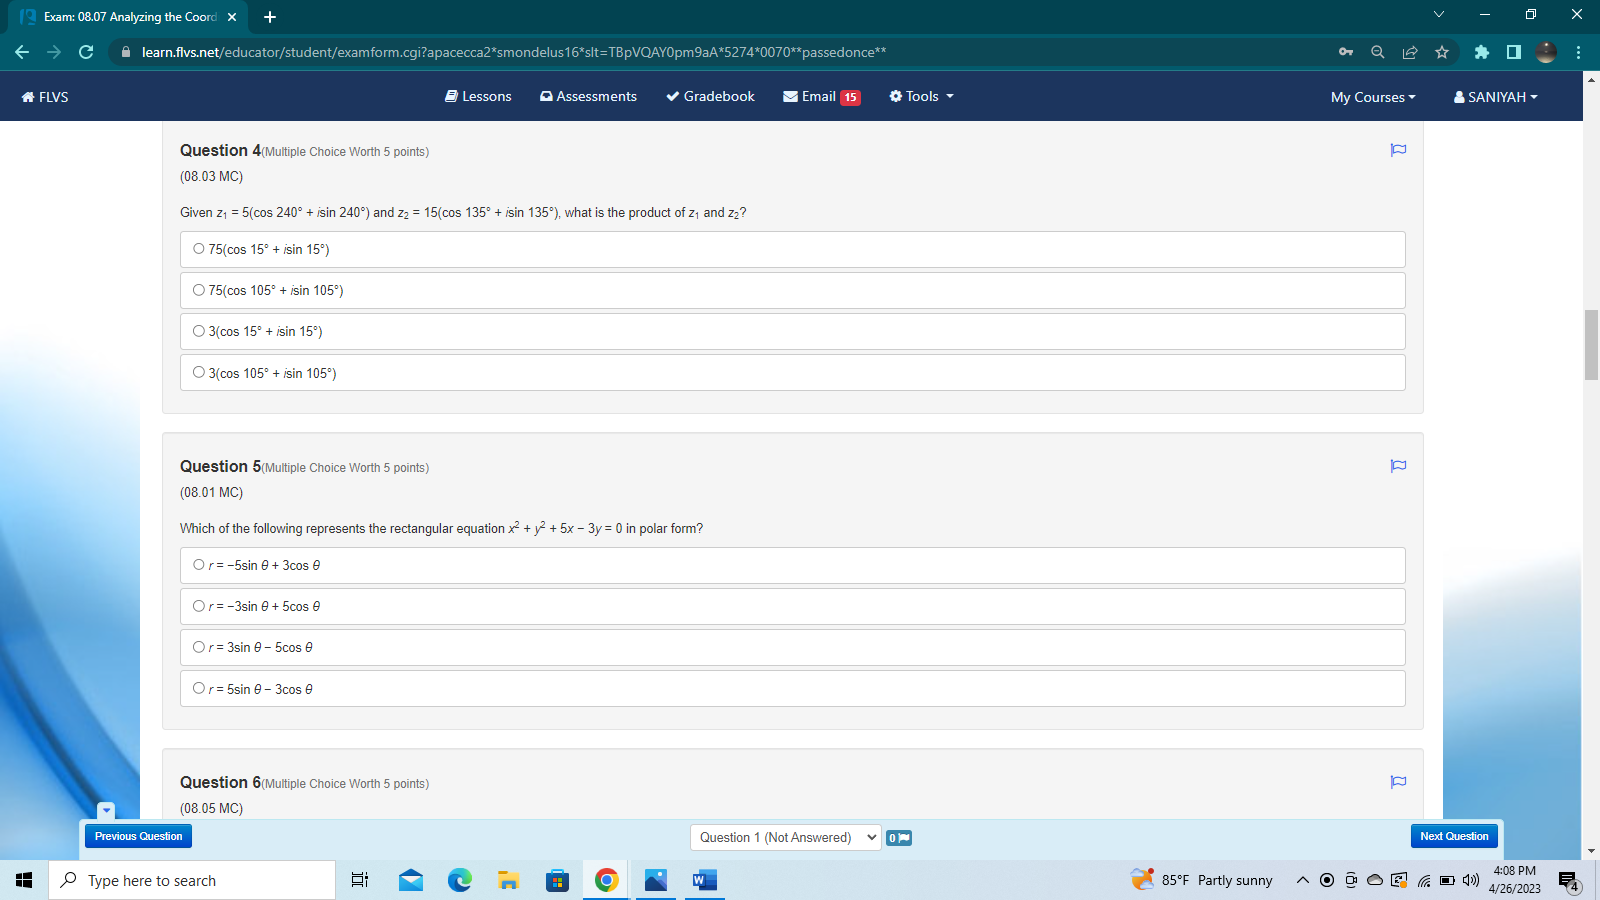1600x900 pixels.
Task: Open the Question 1 (Not Answered) selector
Action: pyautogui.click(x=785, y=837)
